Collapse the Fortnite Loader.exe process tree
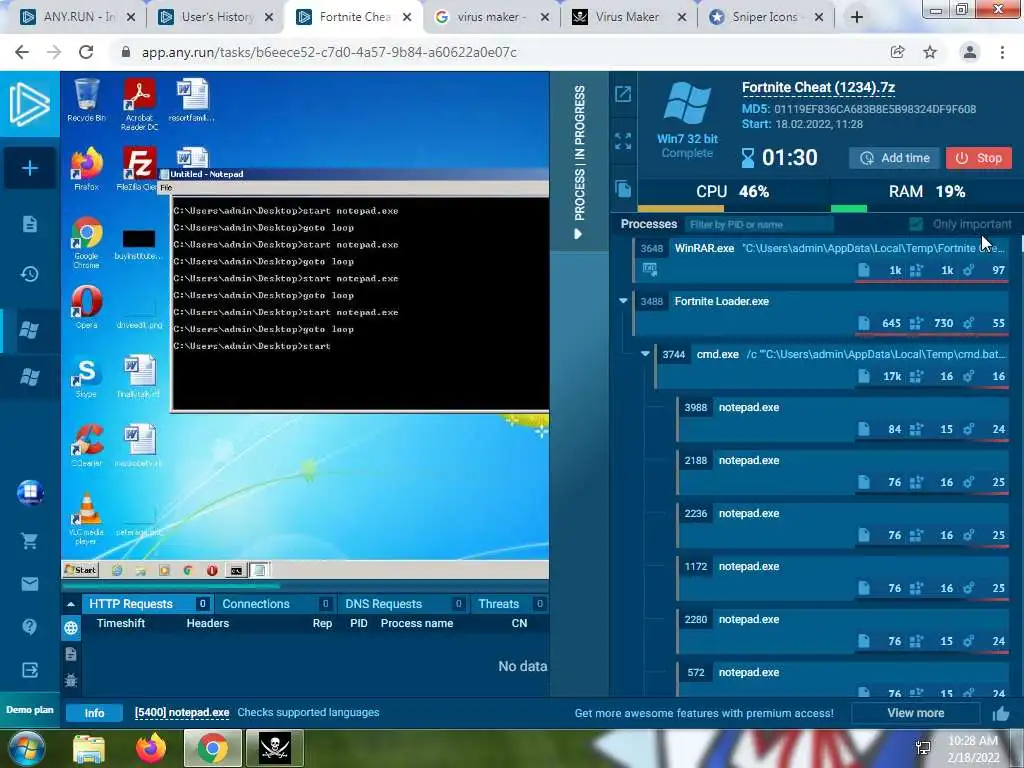The image size is (1024, 768). [x=623, y=301]
